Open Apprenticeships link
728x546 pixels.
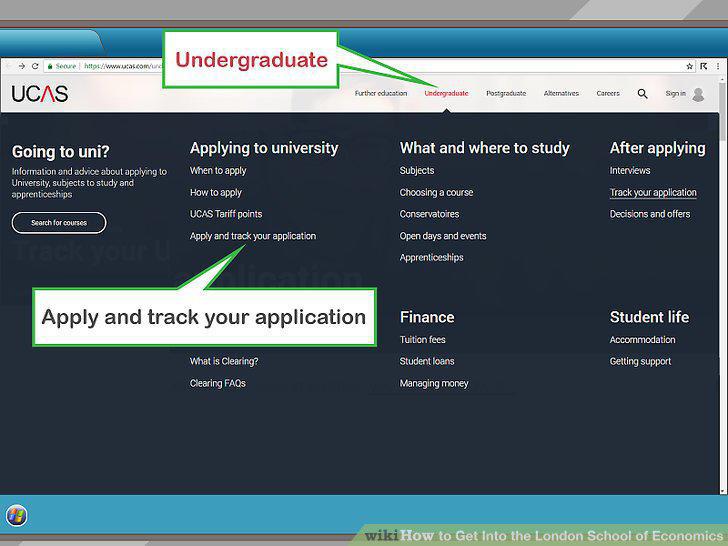click(x=431, y=258)
